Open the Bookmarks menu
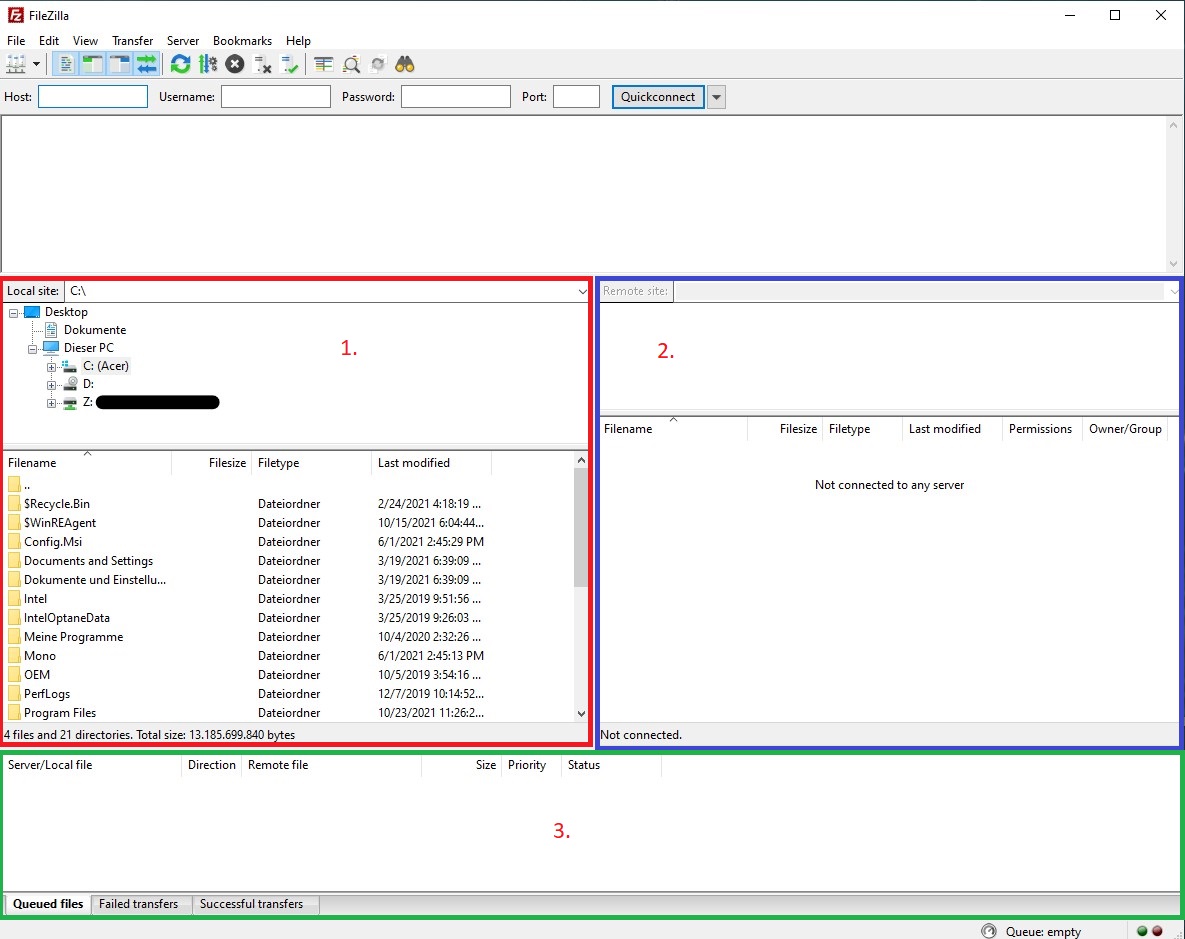Image resolution: width=1185 pixels, height=939 pixels. pos(242,41)
